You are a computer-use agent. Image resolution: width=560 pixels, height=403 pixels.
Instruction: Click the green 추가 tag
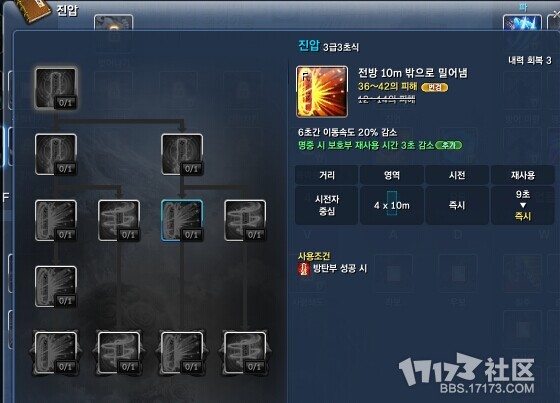tap(449, 145)
